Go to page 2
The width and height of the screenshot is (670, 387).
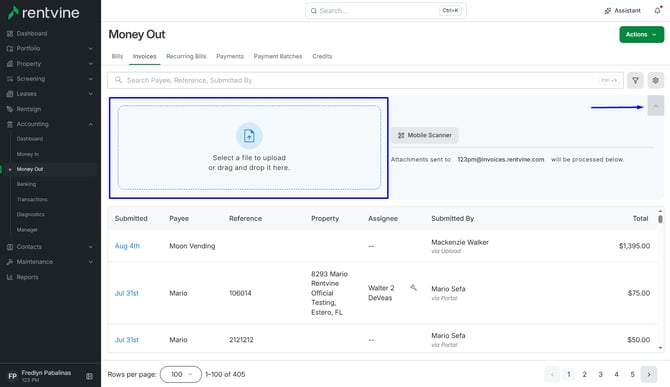[585, 375]
